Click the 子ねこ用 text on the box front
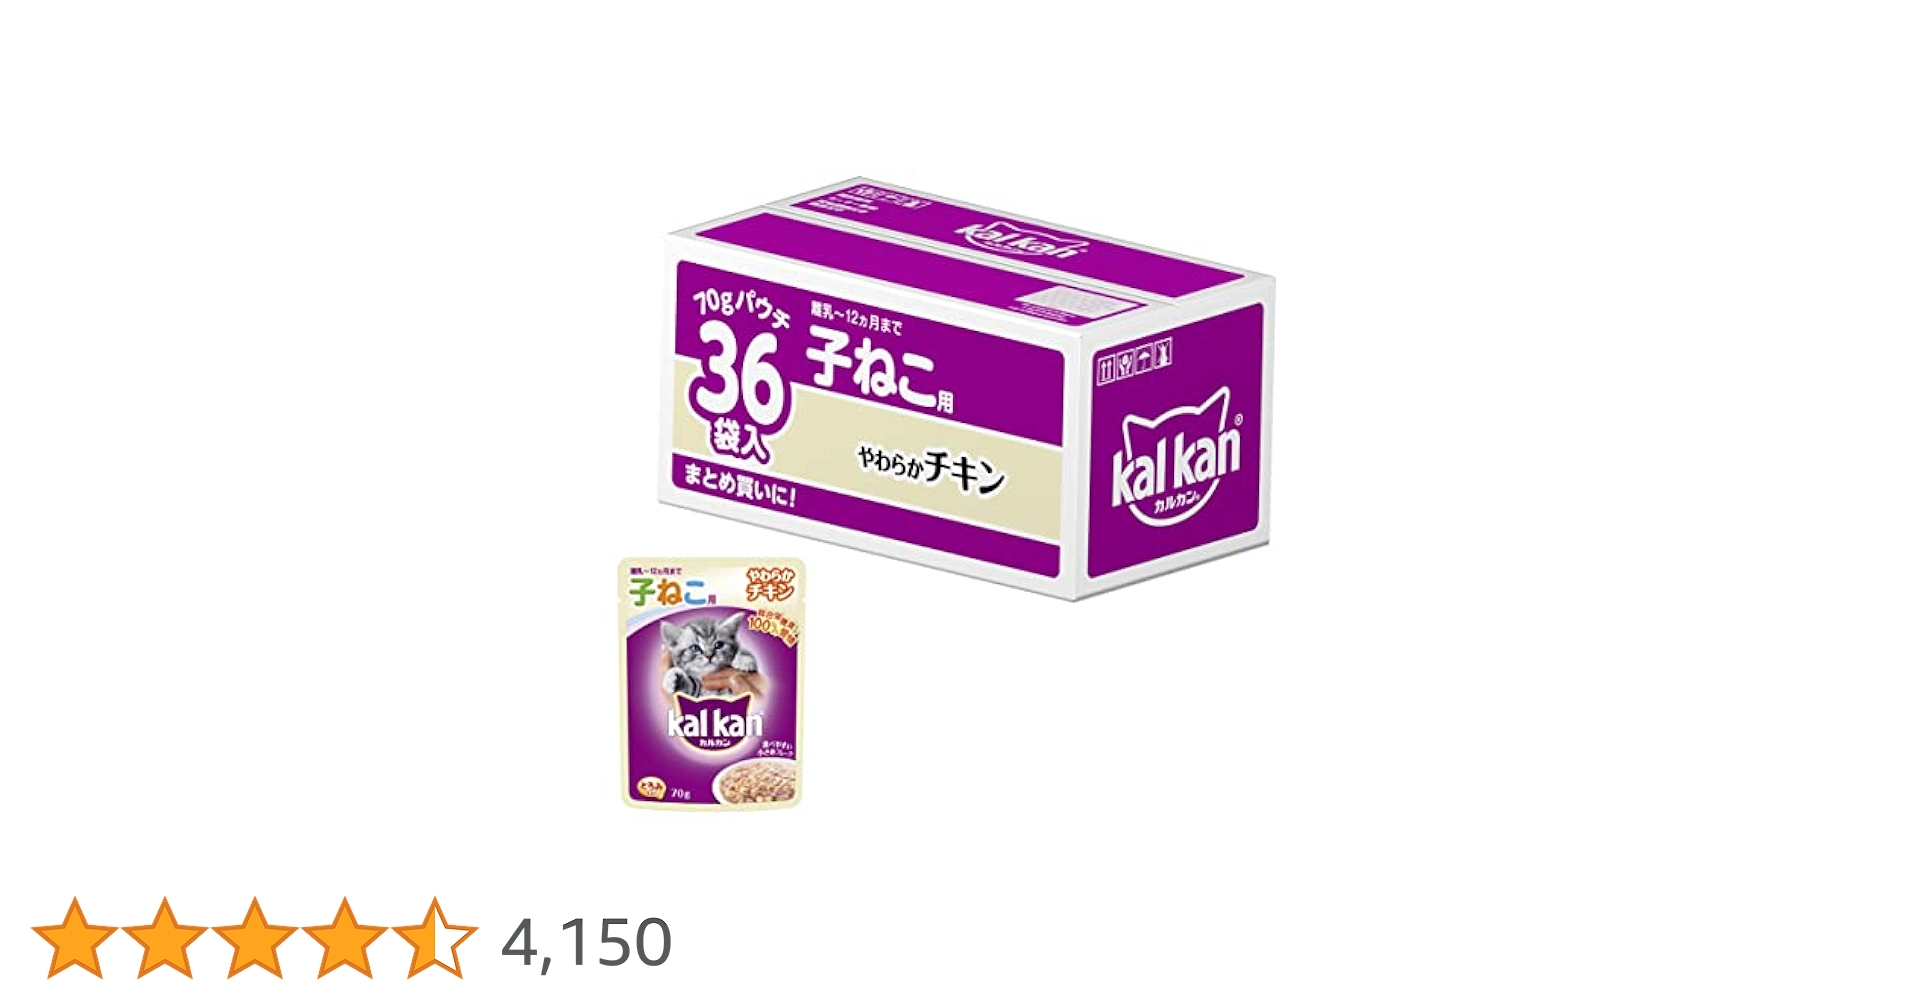The image size is (1910, 1000). tap(881, 372)
